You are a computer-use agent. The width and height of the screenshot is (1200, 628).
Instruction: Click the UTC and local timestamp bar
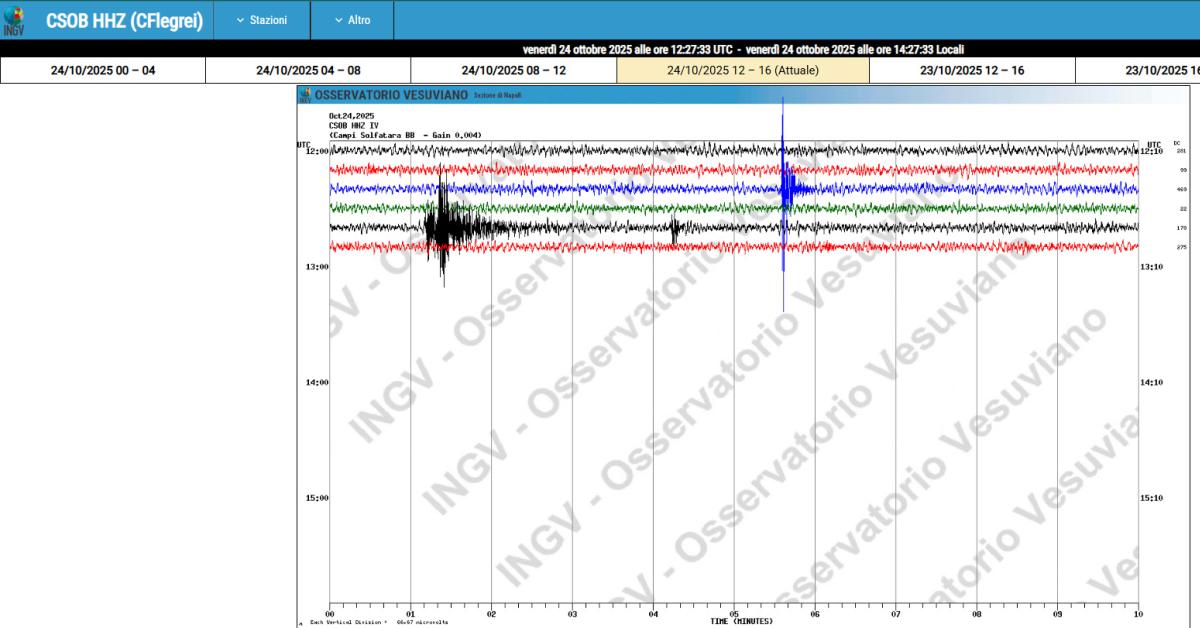point(743,49)
